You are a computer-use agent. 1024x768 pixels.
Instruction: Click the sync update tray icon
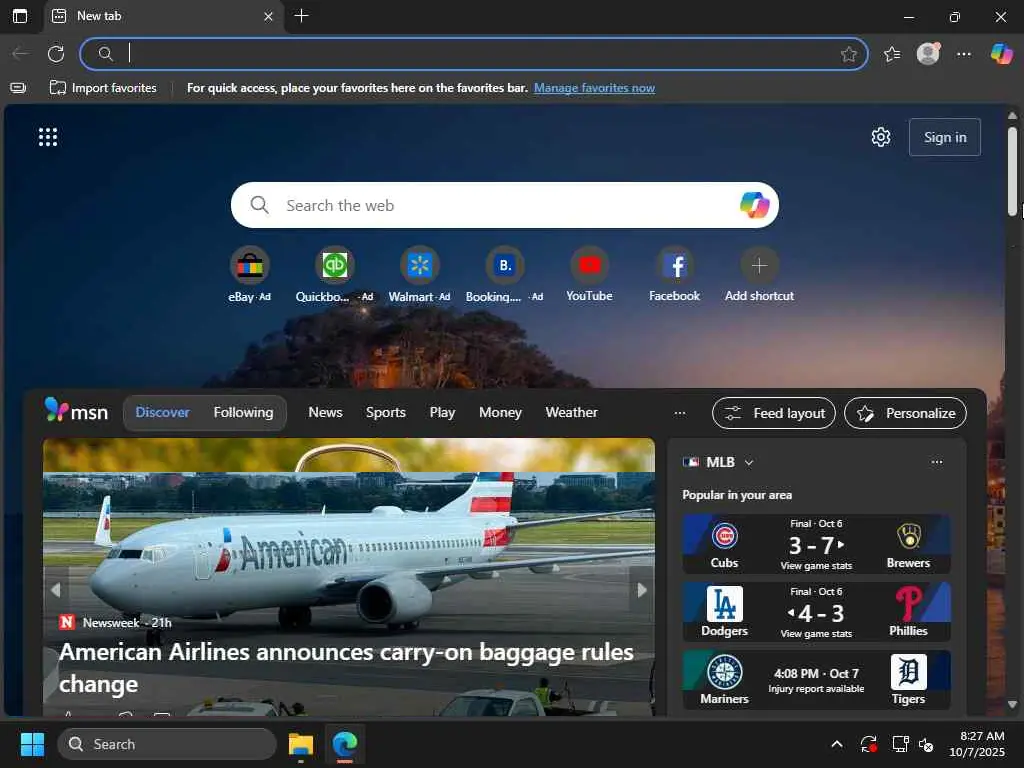pos(869,744)
